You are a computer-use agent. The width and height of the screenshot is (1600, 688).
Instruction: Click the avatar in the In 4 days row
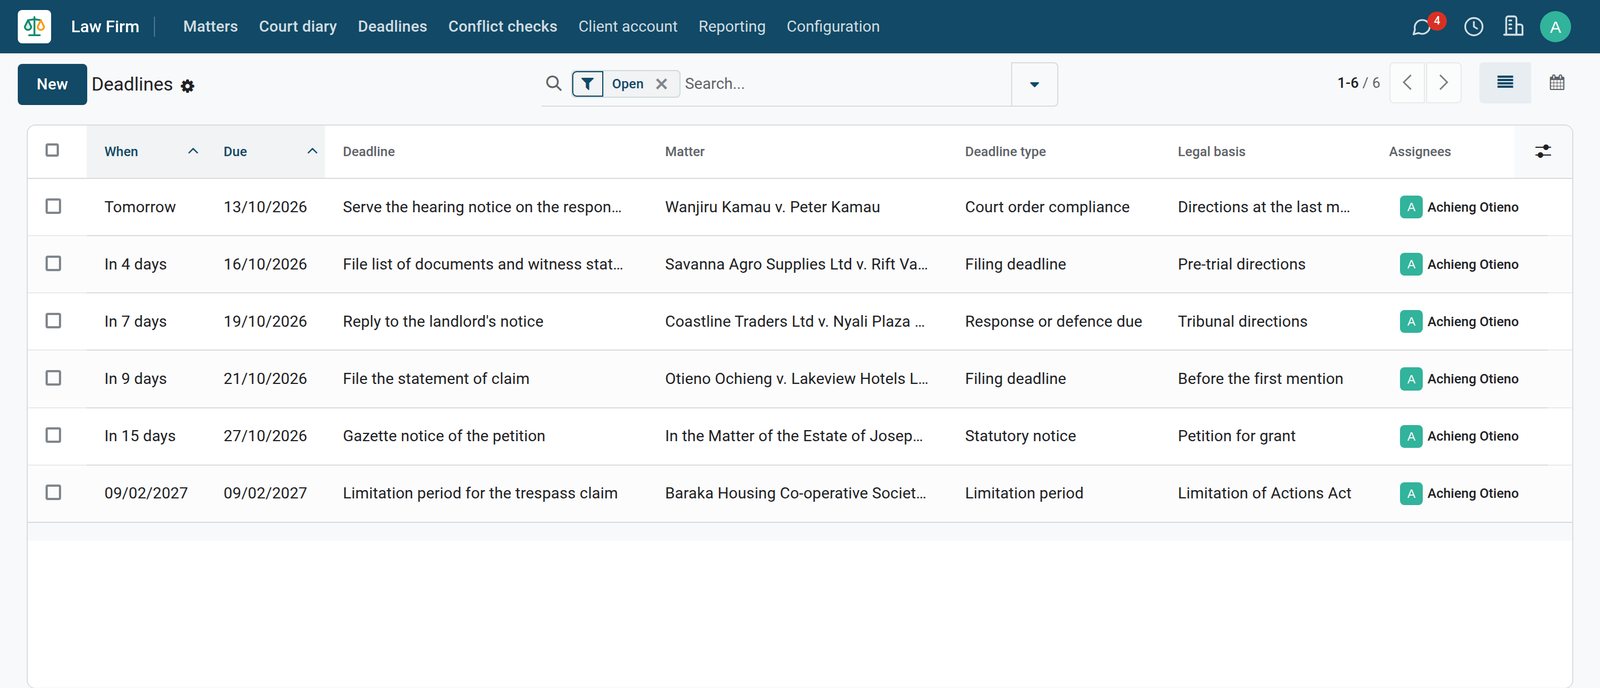(1411, 264)
